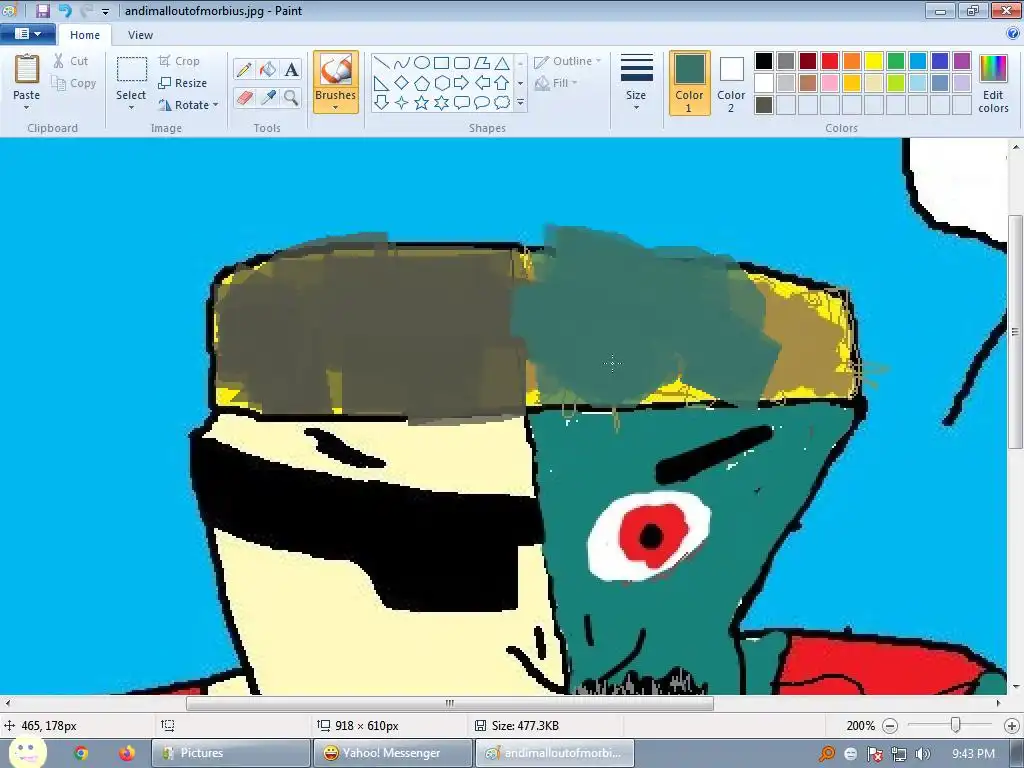Switch to Yahoo! Messenger taskbar button
The image size is (1024, 768).
(x=392, y=753)
